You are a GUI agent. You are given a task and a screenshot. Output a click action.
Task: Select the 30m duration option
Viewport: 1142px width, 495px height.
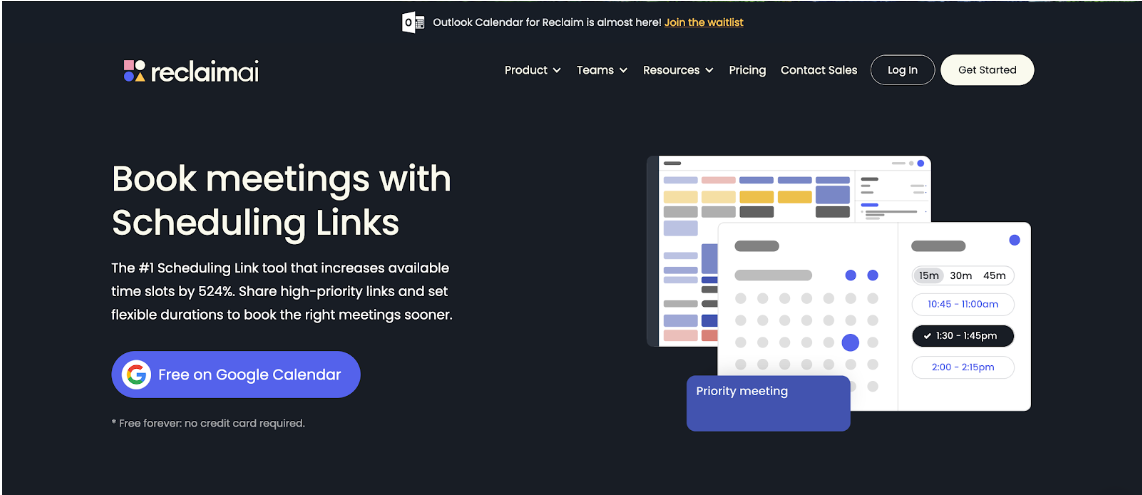[961, 276]
